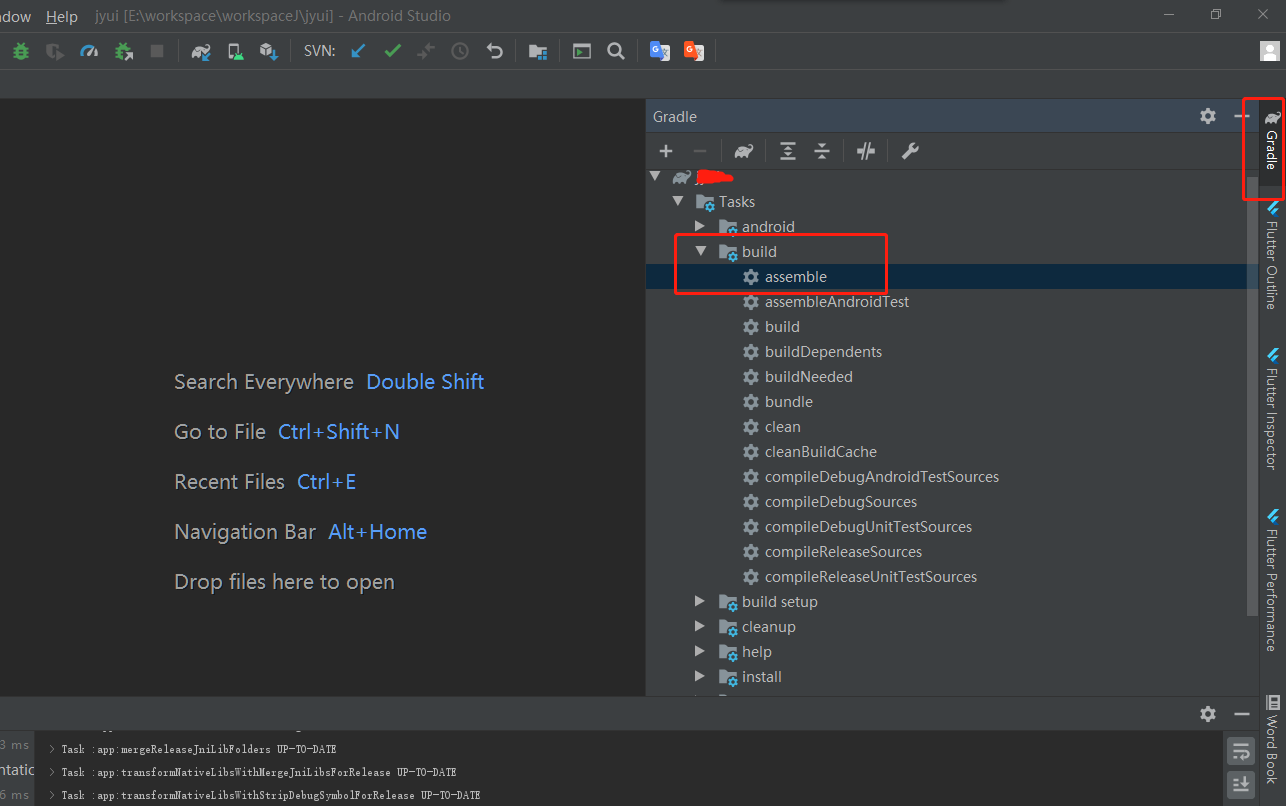Open Gradle settings wrench icon

click(910, 151)
